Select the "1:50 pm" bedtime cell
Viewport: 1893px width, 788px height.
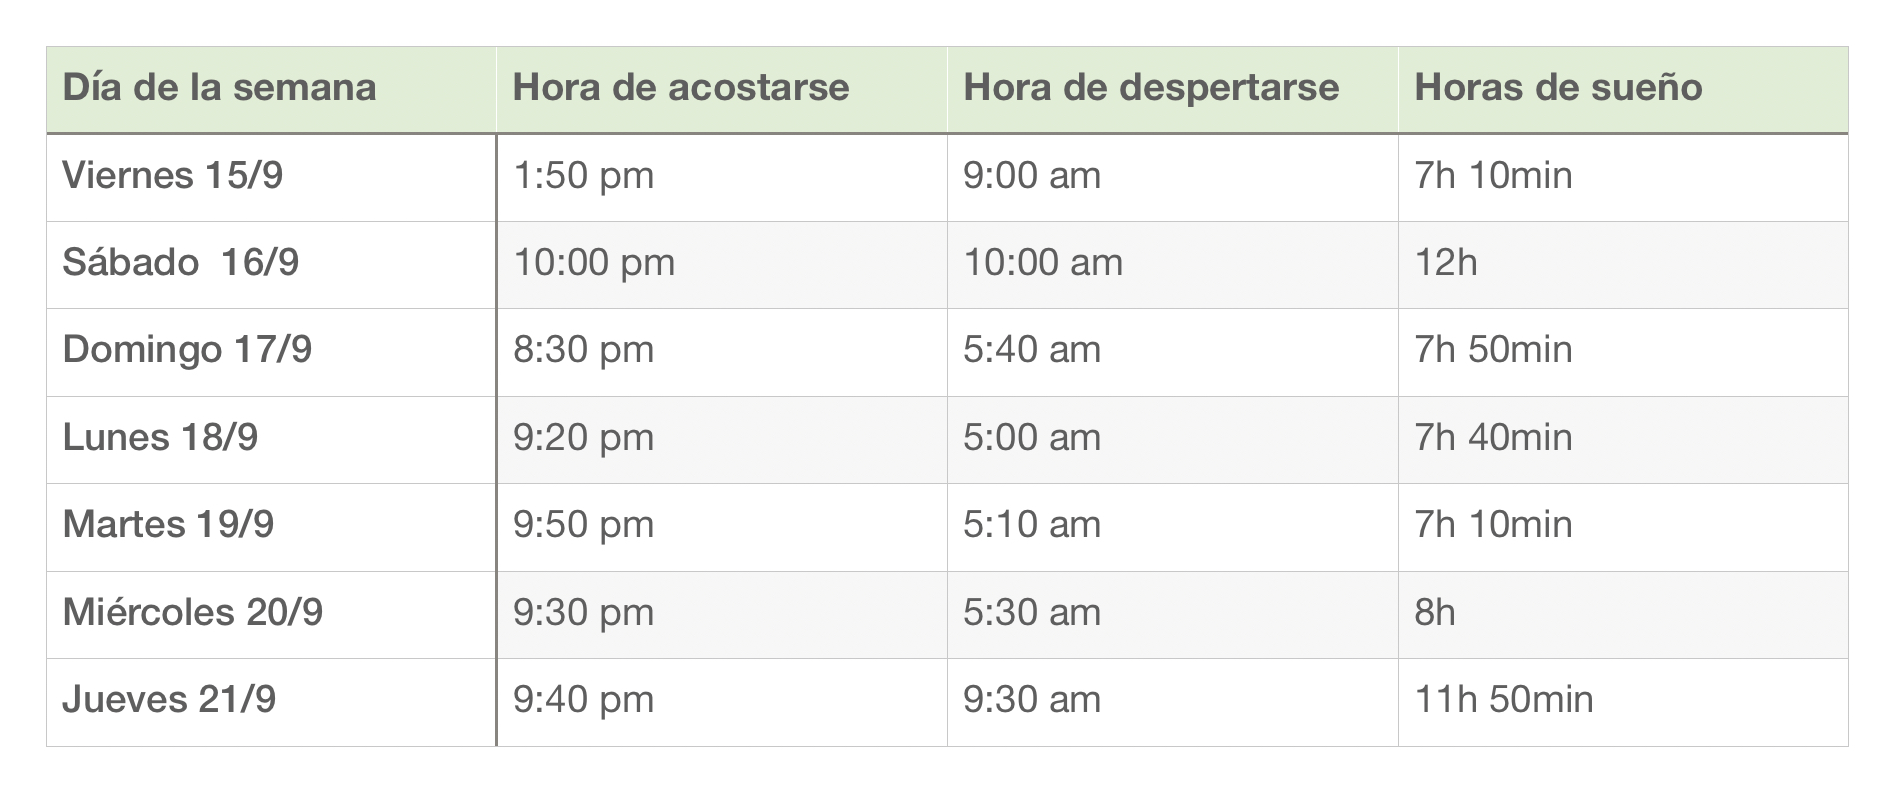point(584,176)
